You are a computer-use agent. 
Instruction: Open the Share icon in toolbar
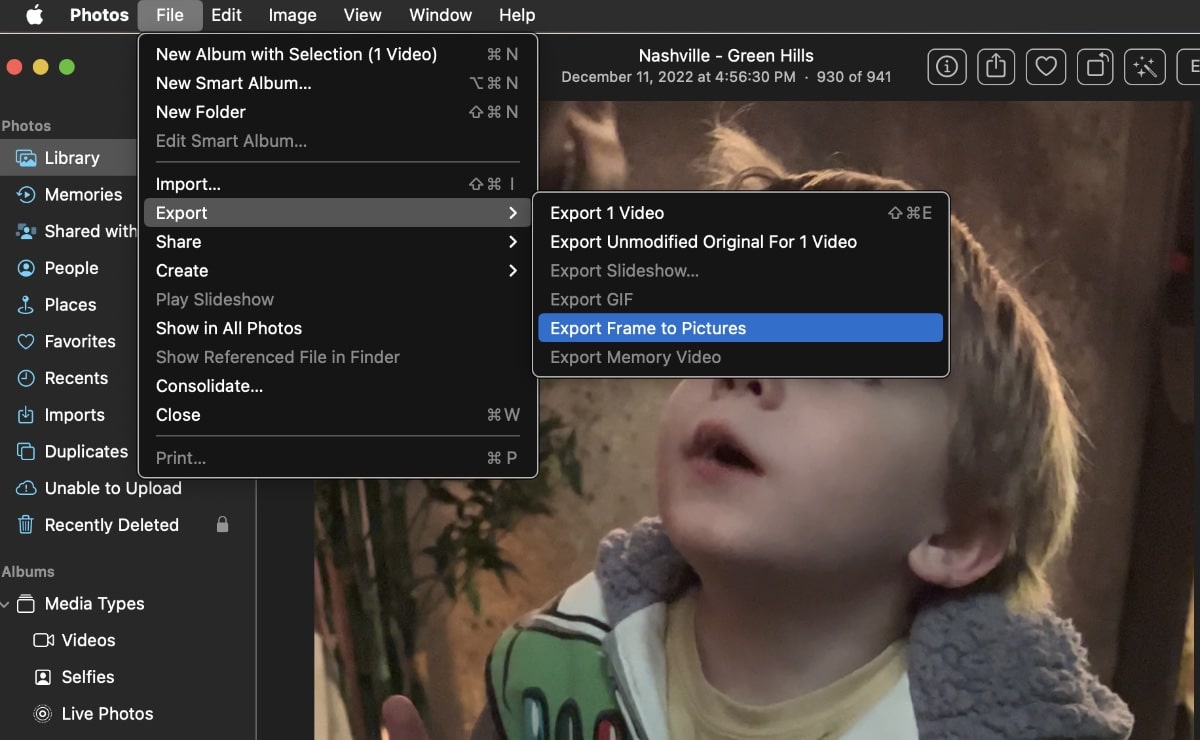coord(996,67)
